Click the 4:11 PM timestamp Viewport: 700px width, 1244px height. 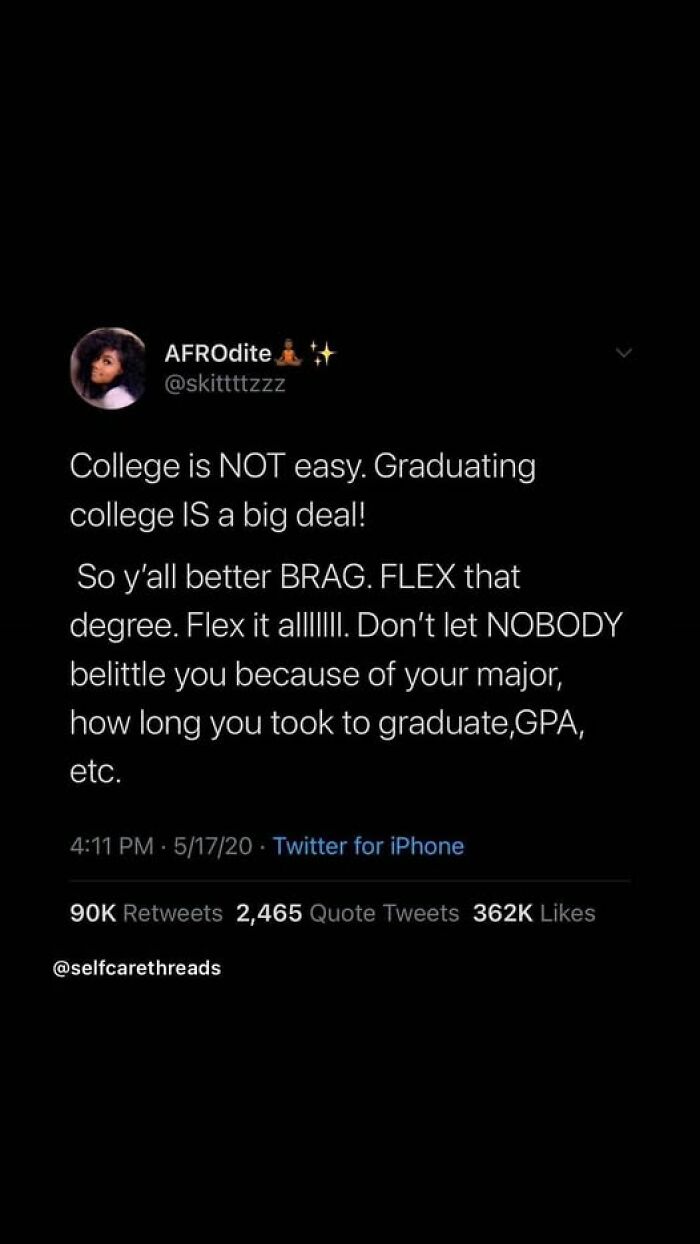pyautogui.click(x=103, y=846)
